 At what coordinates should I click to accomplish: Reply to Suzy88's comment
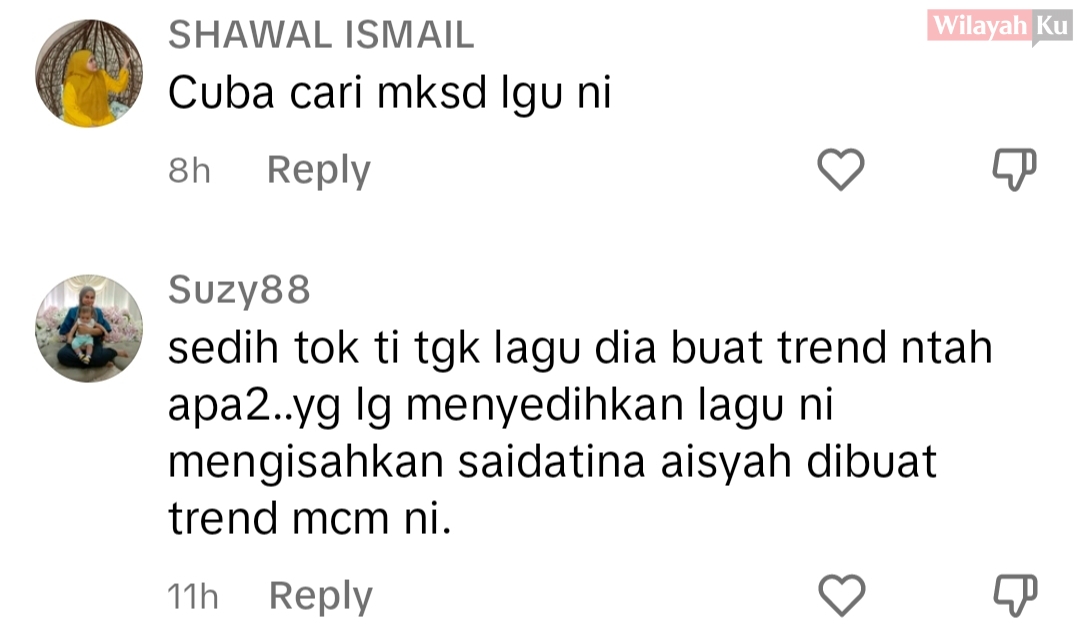click(320, 596)
